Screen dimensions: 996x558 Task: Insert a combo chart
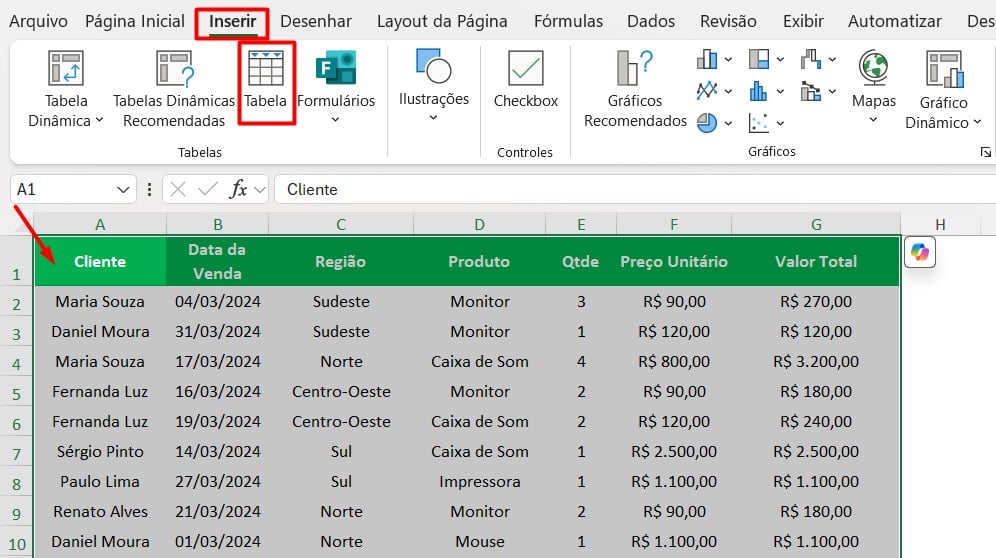[811, 91]
